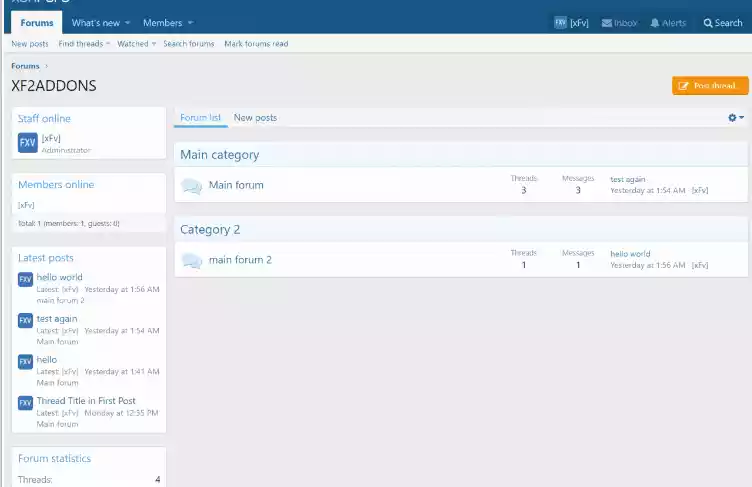Open the Main forum link

click(x=236, y=185)
